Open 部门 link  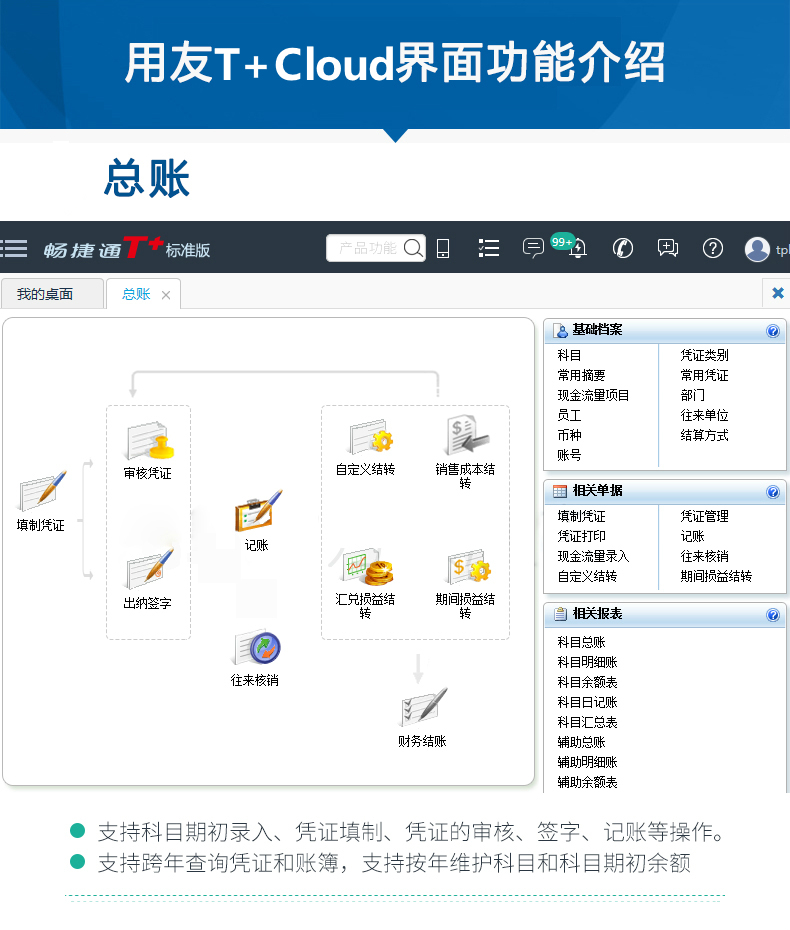(x=692, y=395)
